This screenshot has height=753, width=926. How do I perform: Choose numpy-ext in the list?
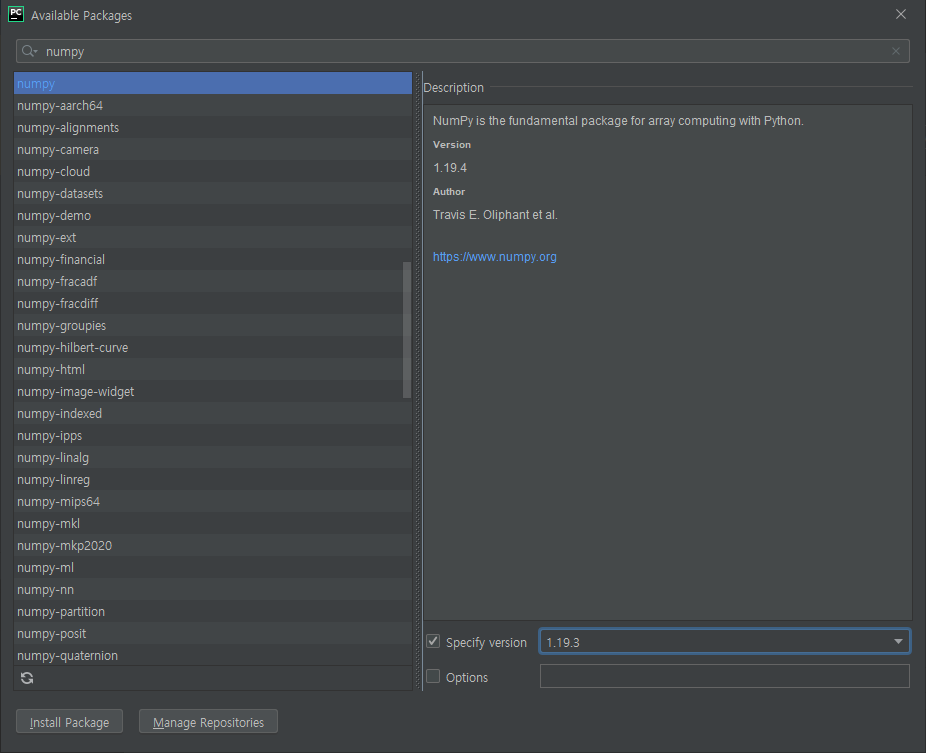pyautogui.click(x=213, y=237)
